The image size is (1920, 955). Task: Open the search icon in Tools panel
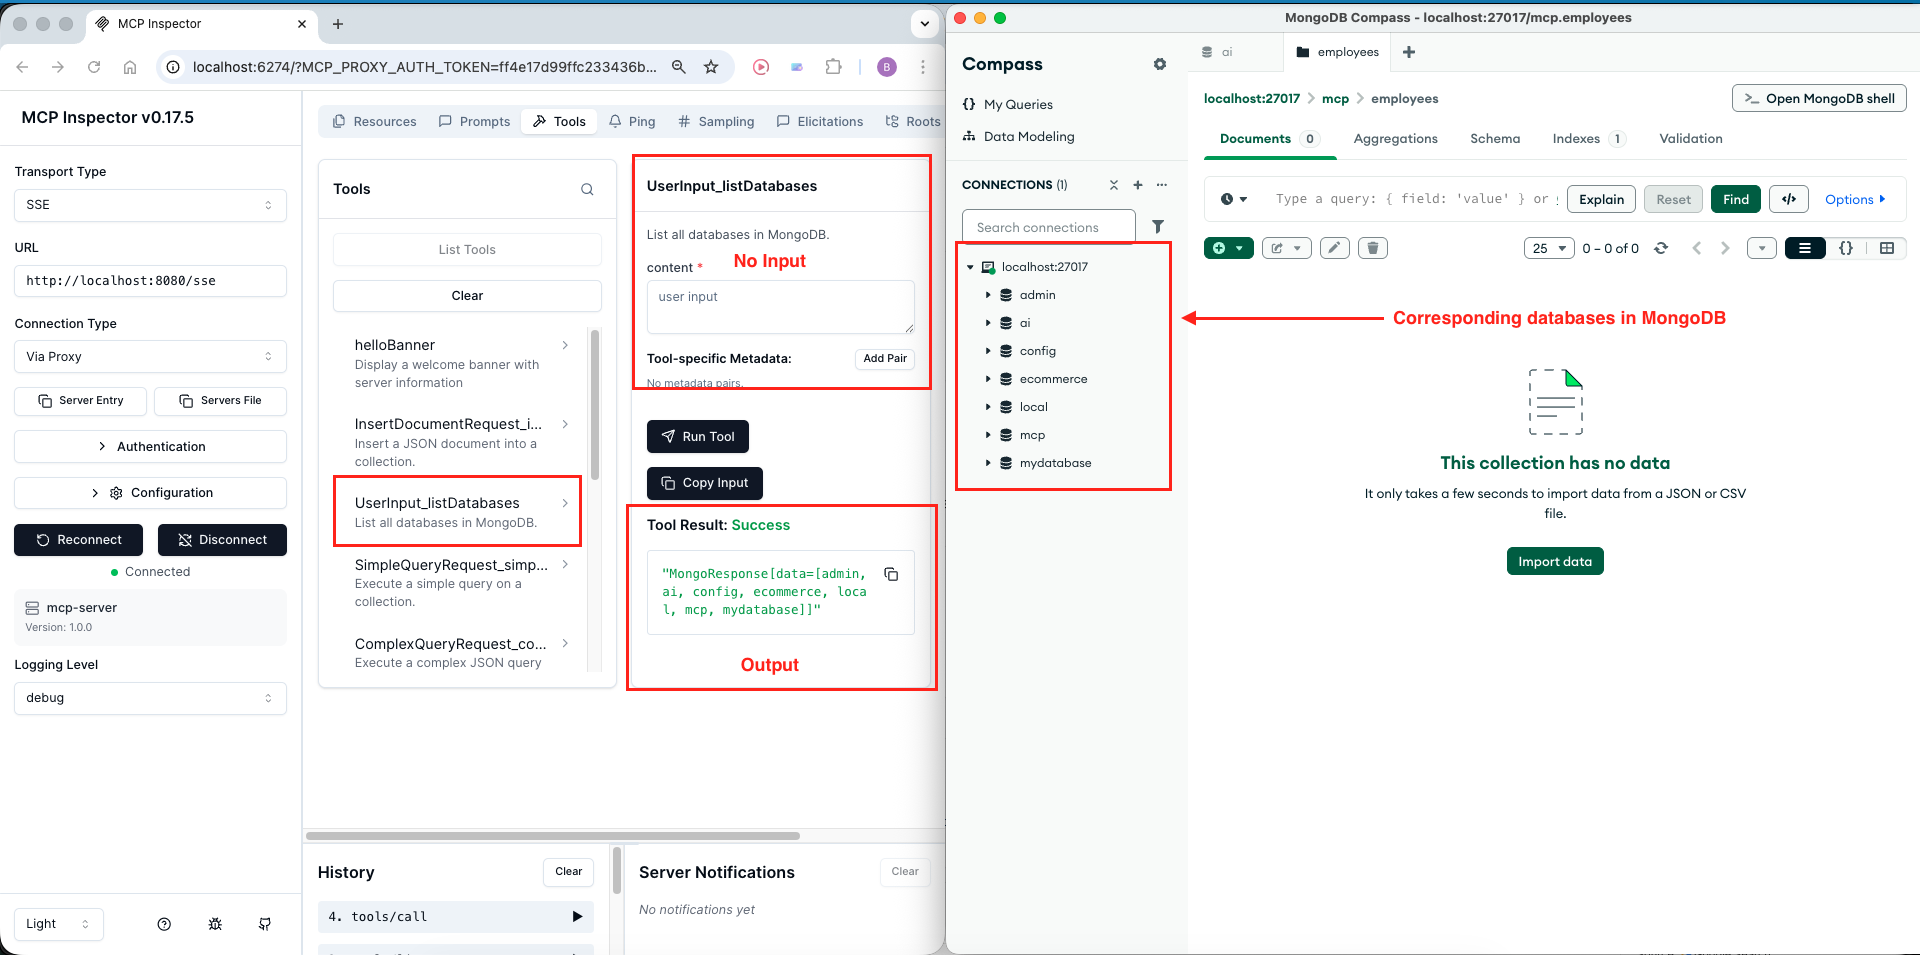click(x=587, y=189)
